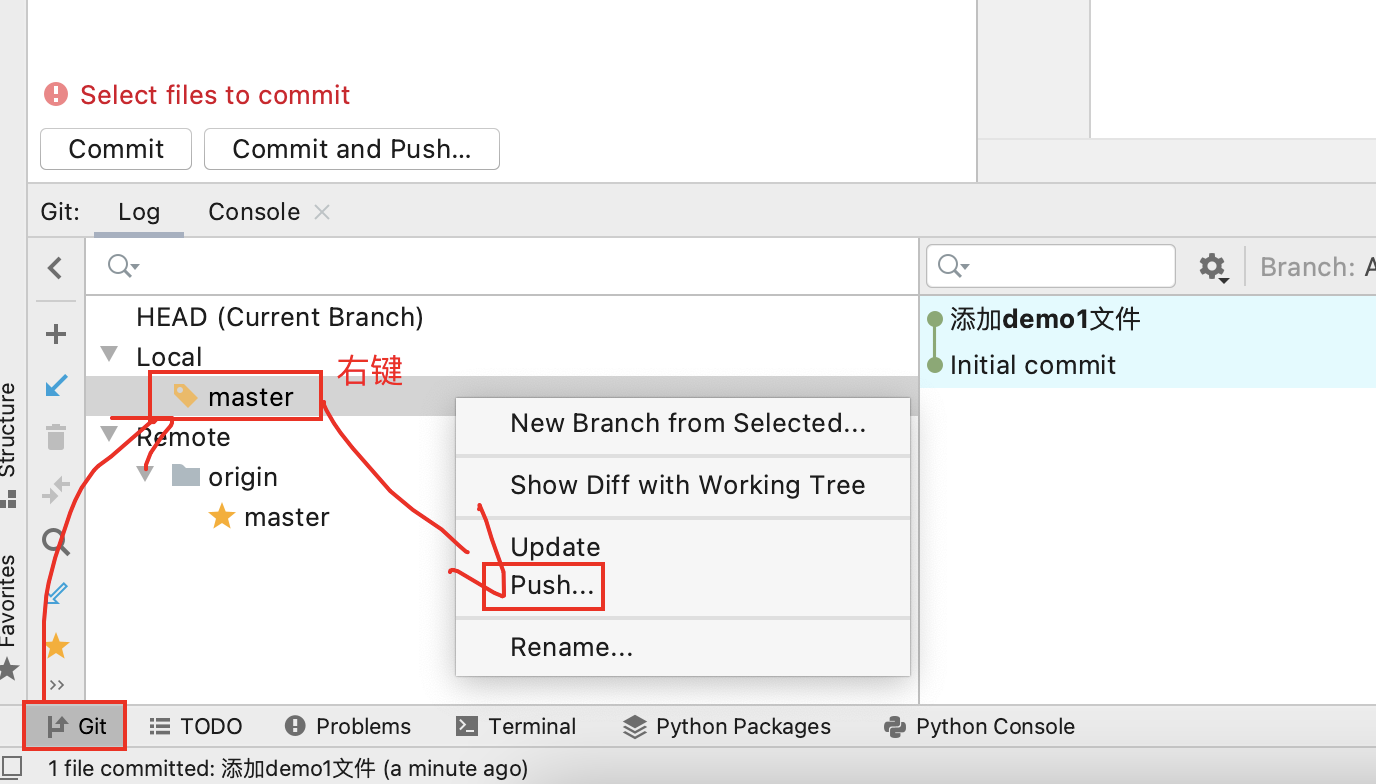Click the more toolbar actions double chevron
Screen dimensions: 1376x784
56,685
